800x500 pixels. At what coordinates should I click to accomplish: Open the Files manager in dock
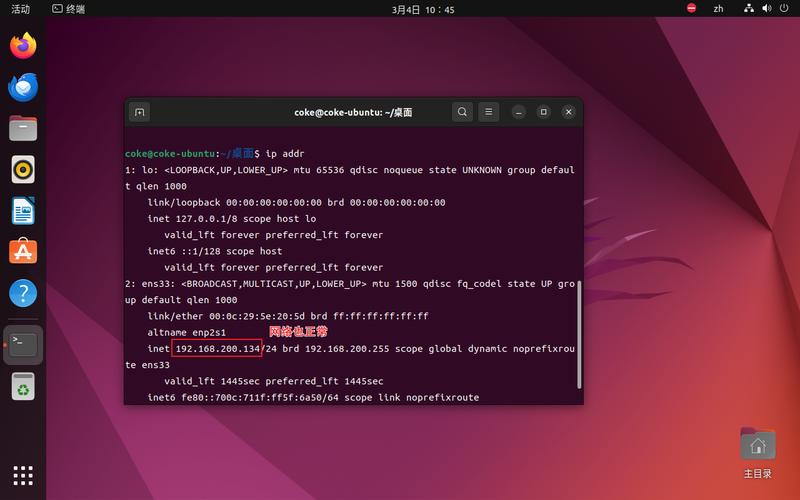[x=23, y=128]
